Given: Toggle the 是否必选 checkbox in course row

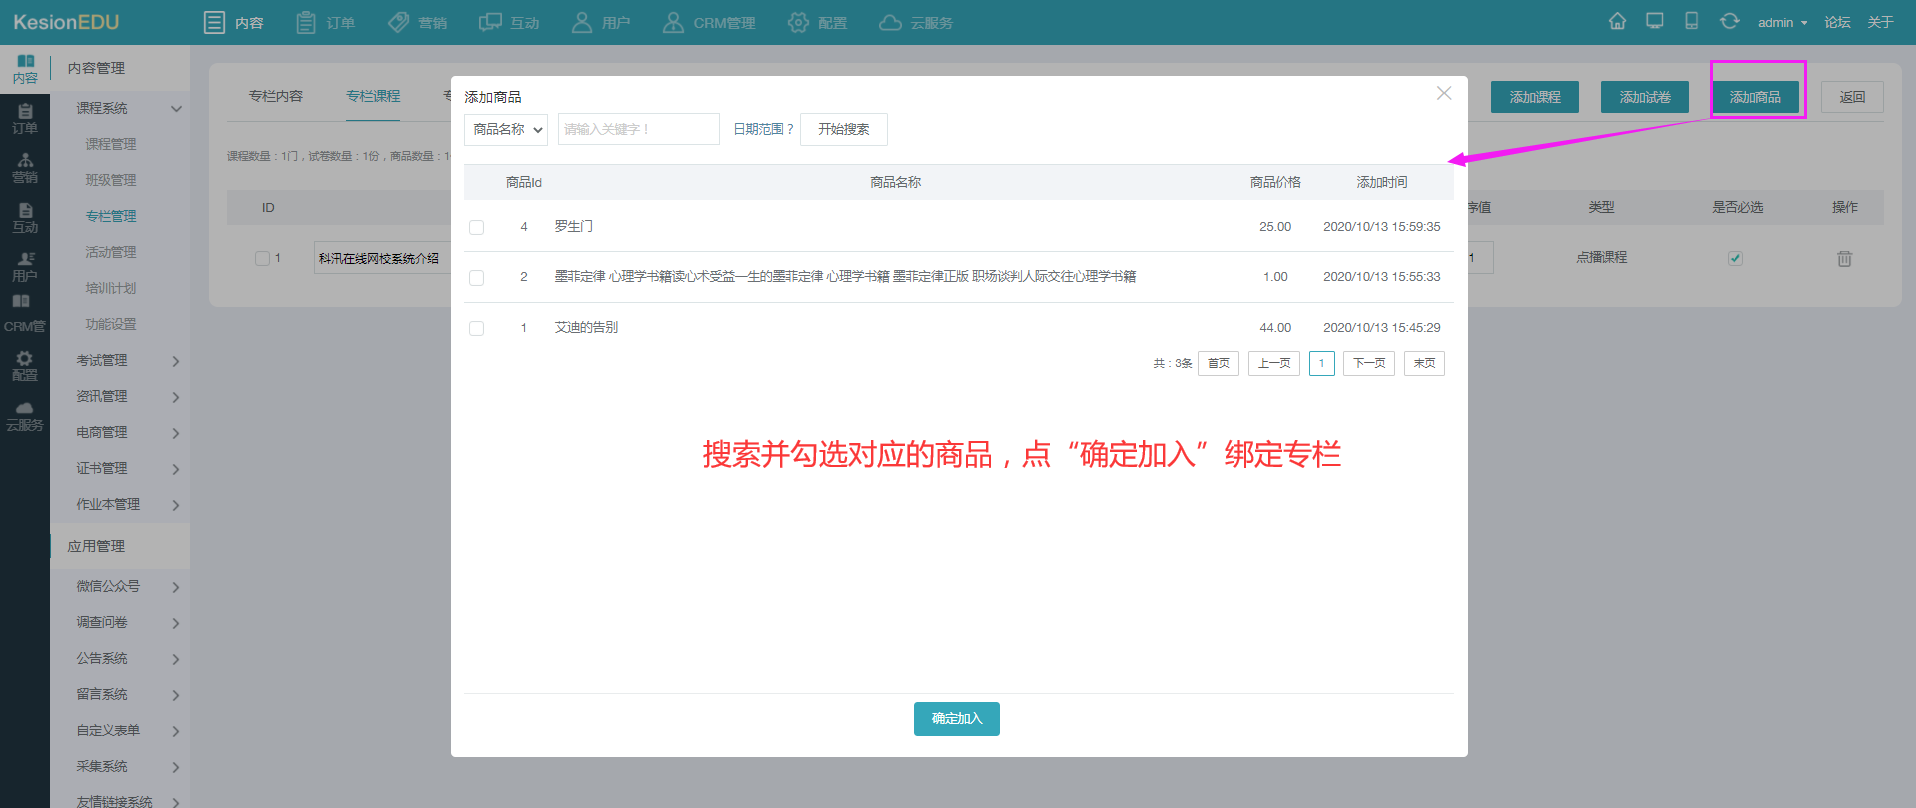Looking at the screenshot, I should [x=1735, y=258].
